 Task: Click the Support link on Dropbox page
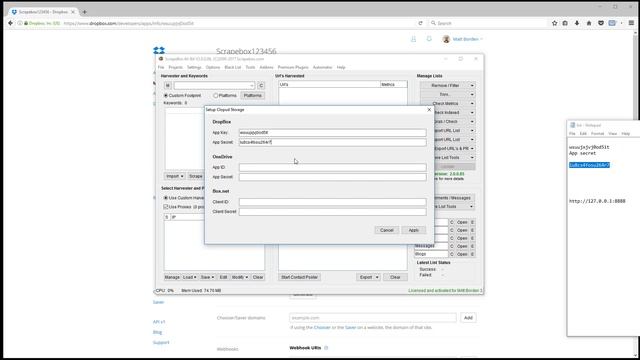pyautogui.click(x=161, y=342)
